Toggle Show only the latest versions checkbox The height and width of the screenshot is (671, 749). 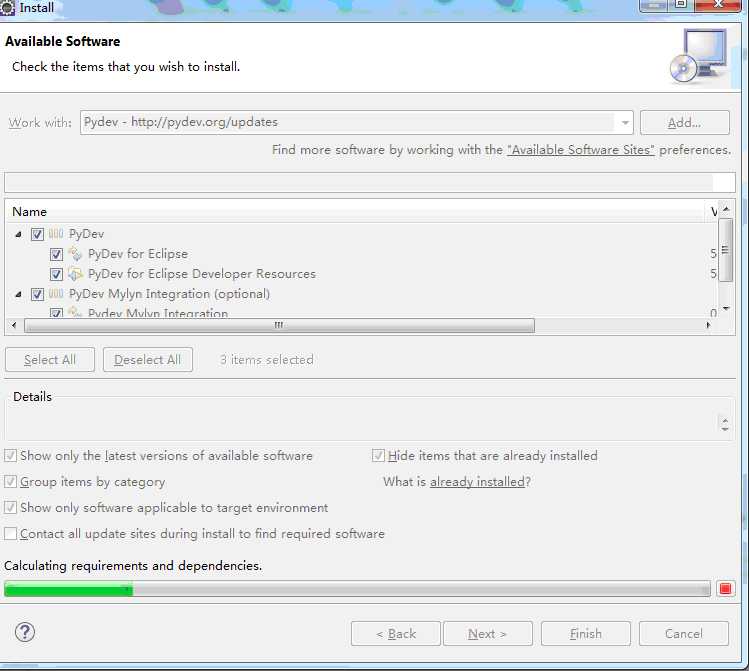11,456
